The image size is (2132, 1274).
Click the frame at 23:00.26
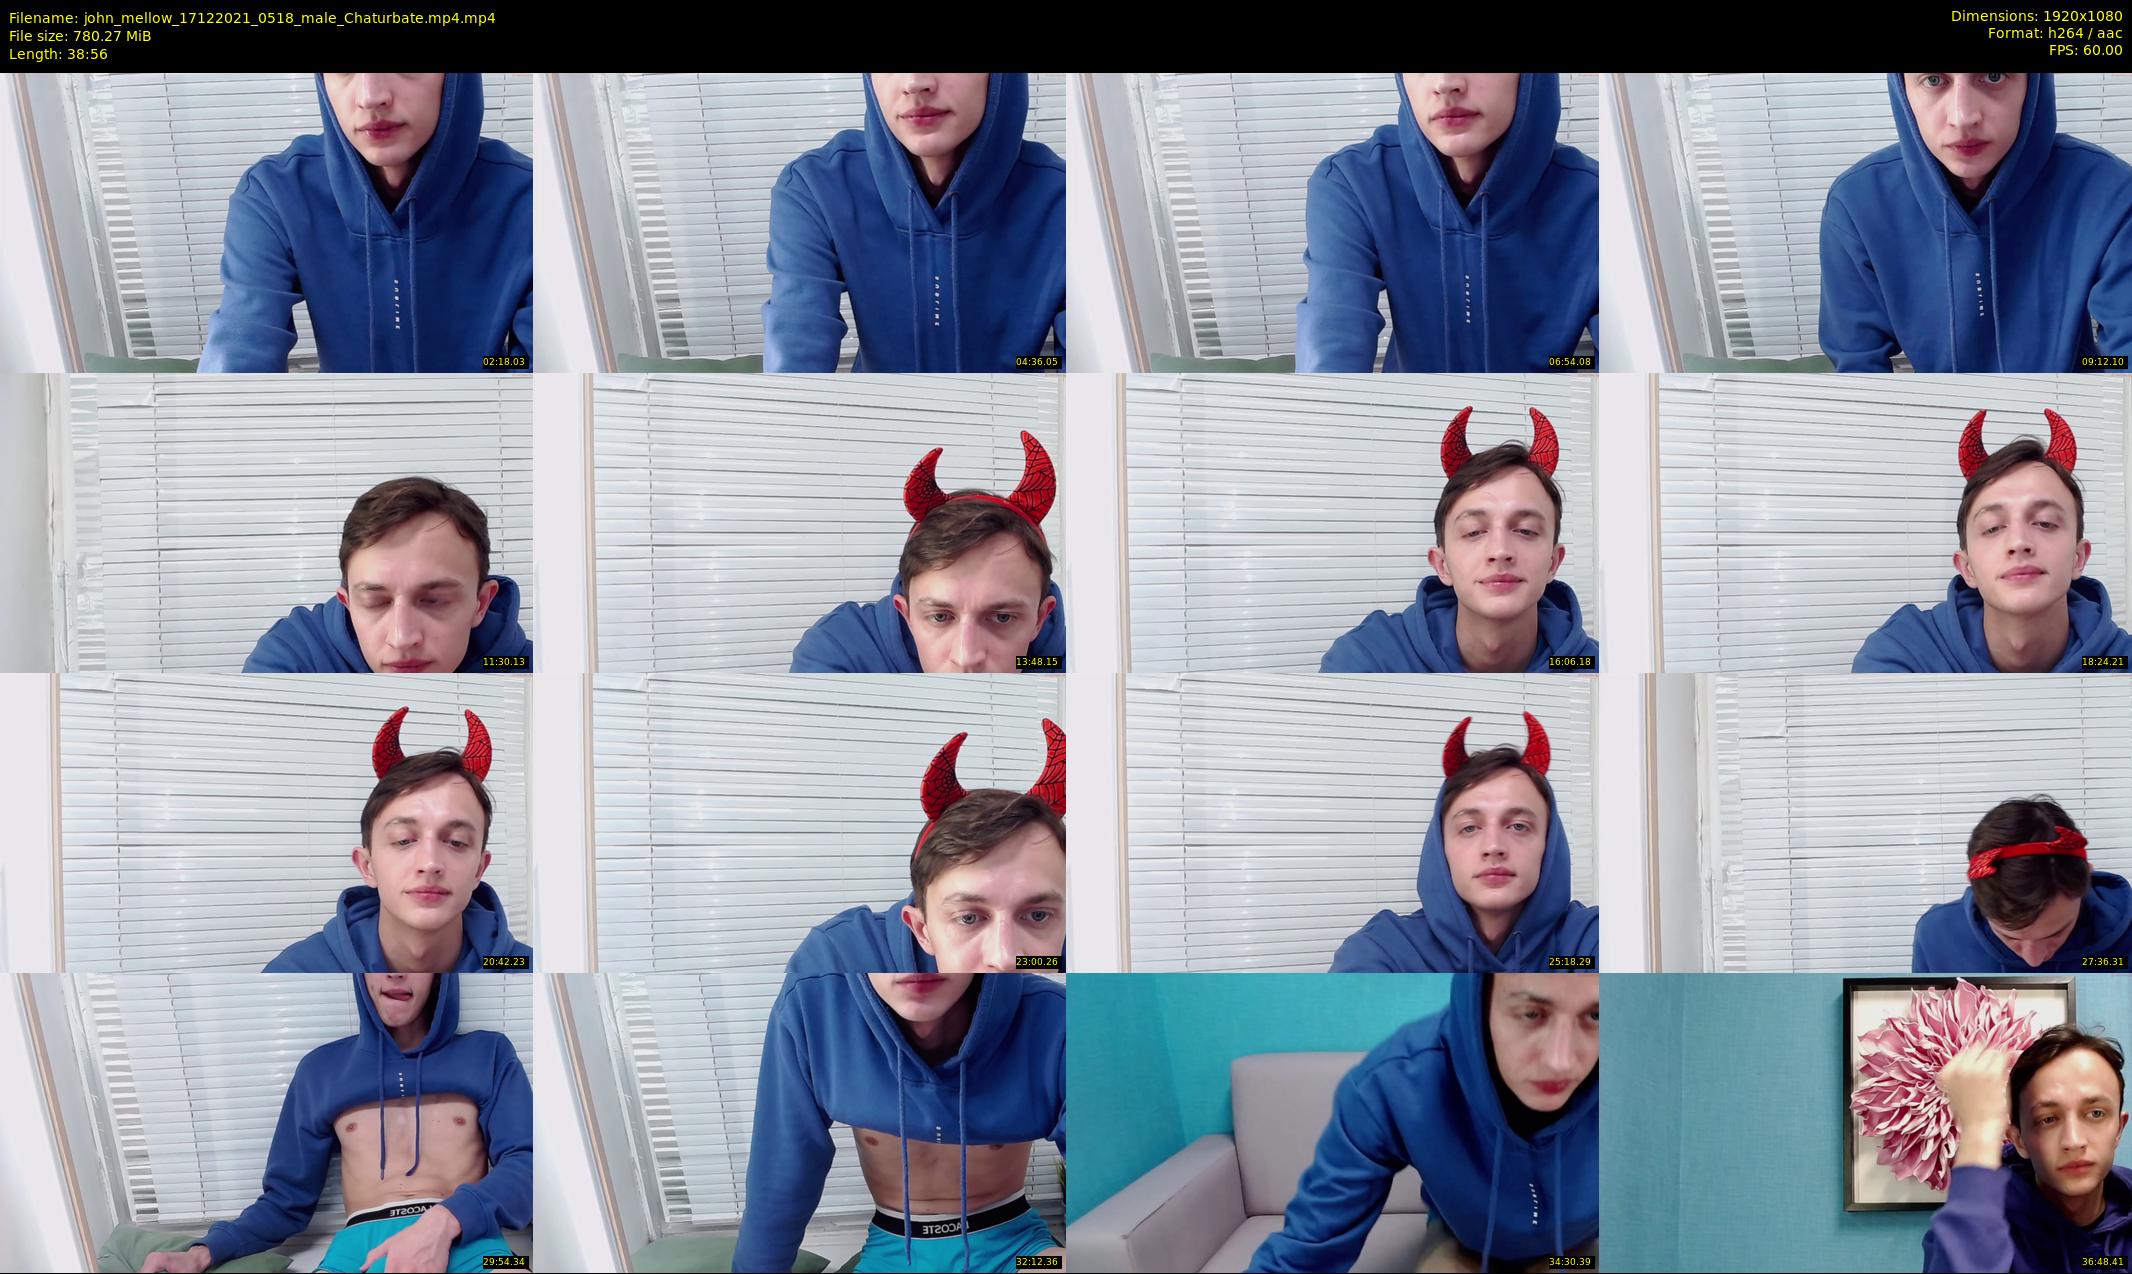799,822
